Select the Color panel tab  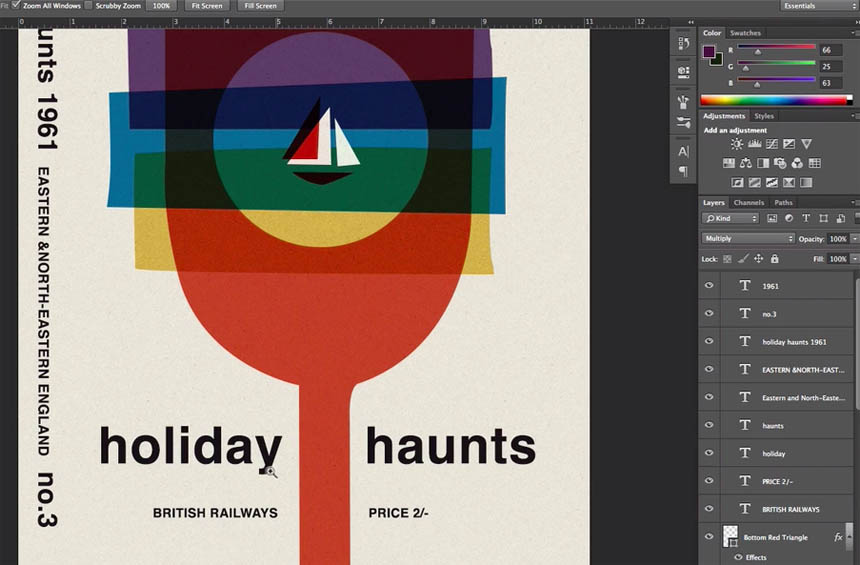[x=712, y=33]
